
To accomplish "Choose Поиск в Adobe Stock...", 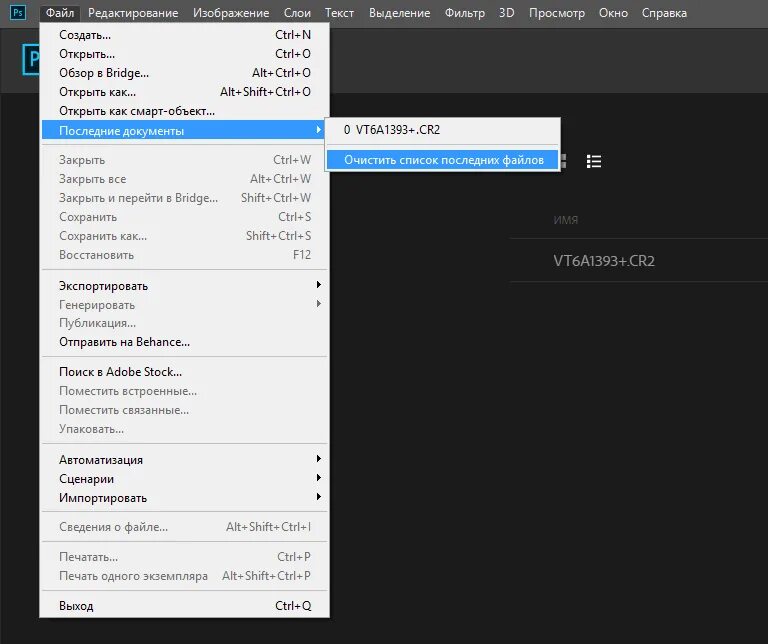I will click(x=185, y=372).
